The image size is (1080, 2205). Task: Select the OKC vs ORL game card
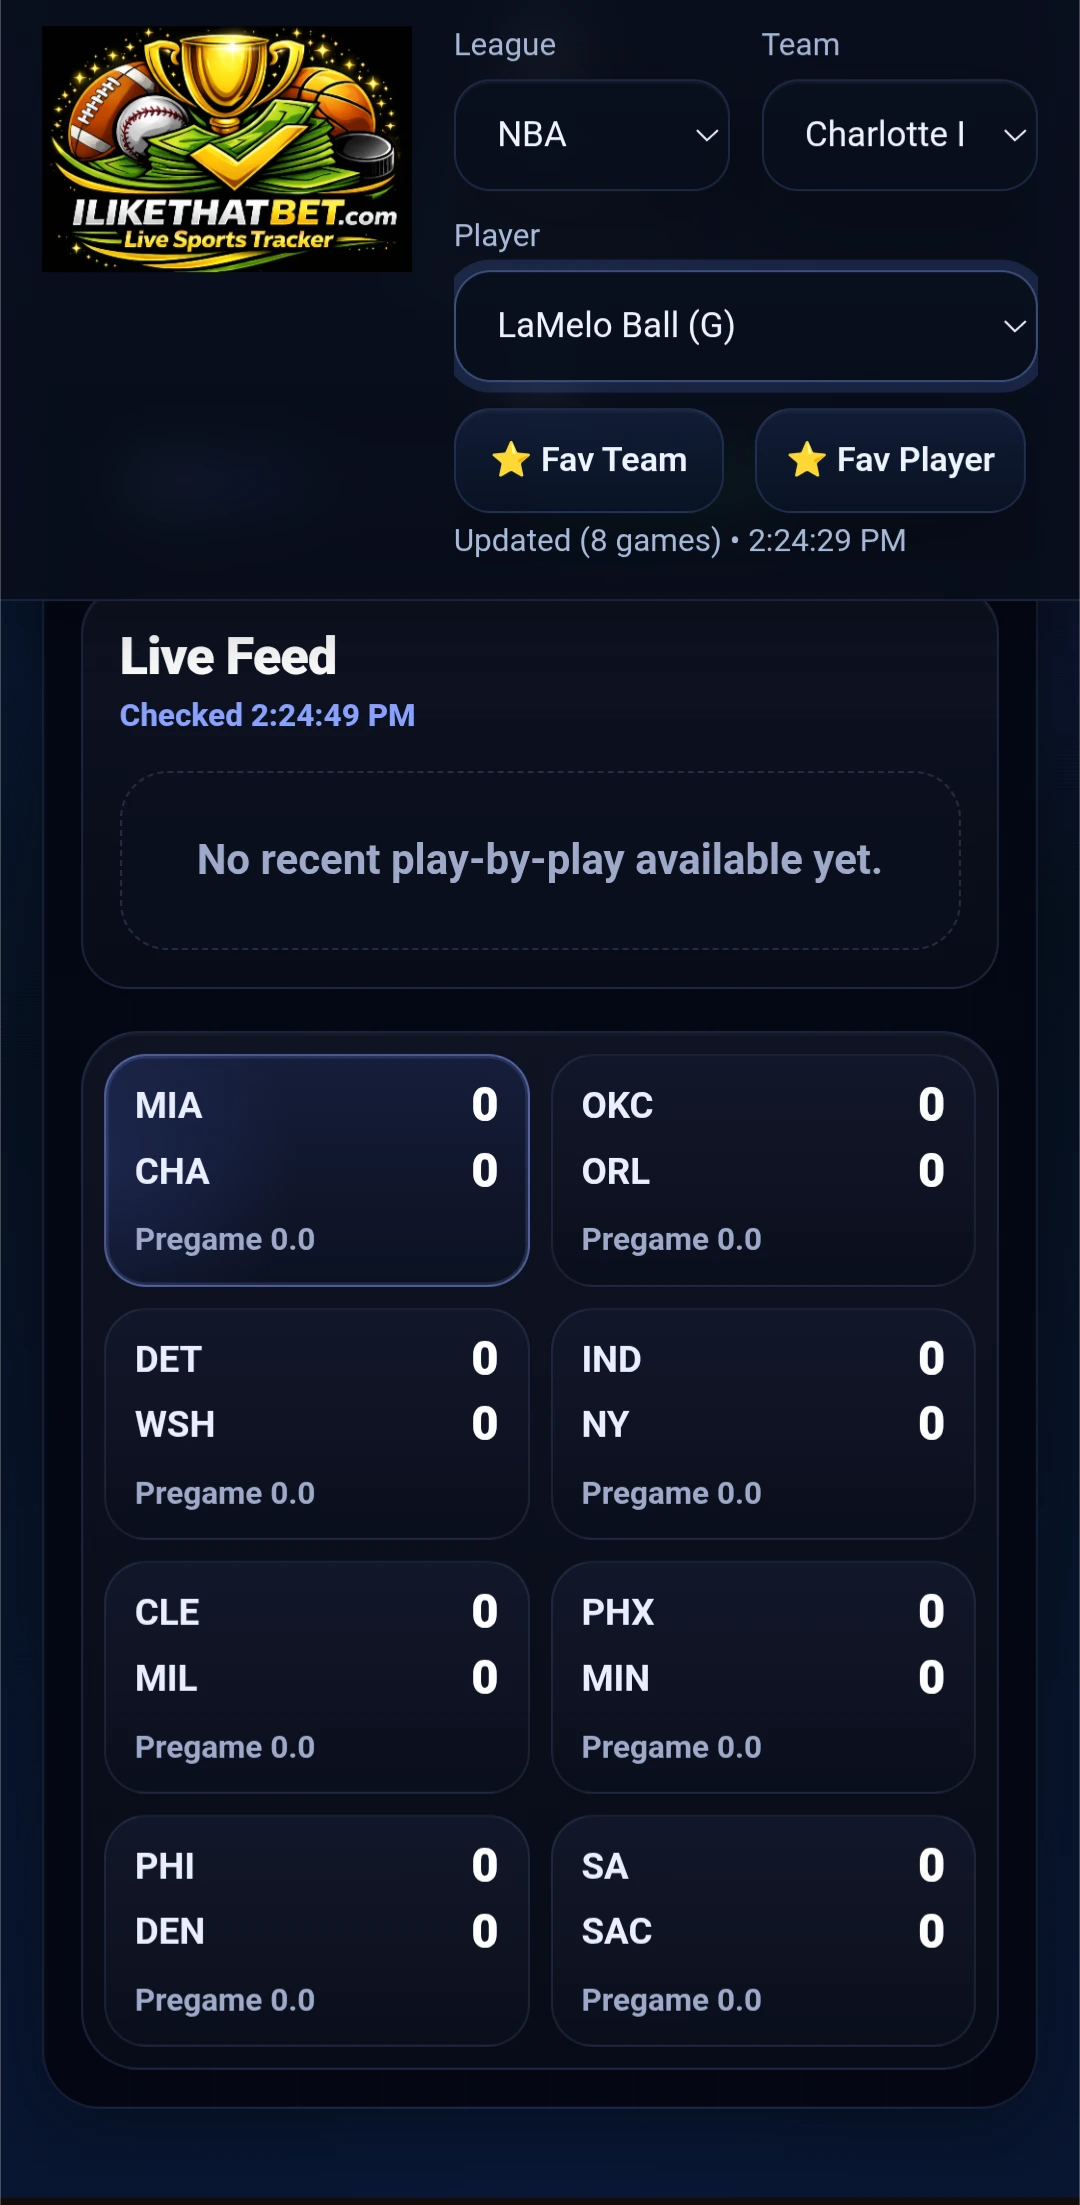click(762, 1170)
